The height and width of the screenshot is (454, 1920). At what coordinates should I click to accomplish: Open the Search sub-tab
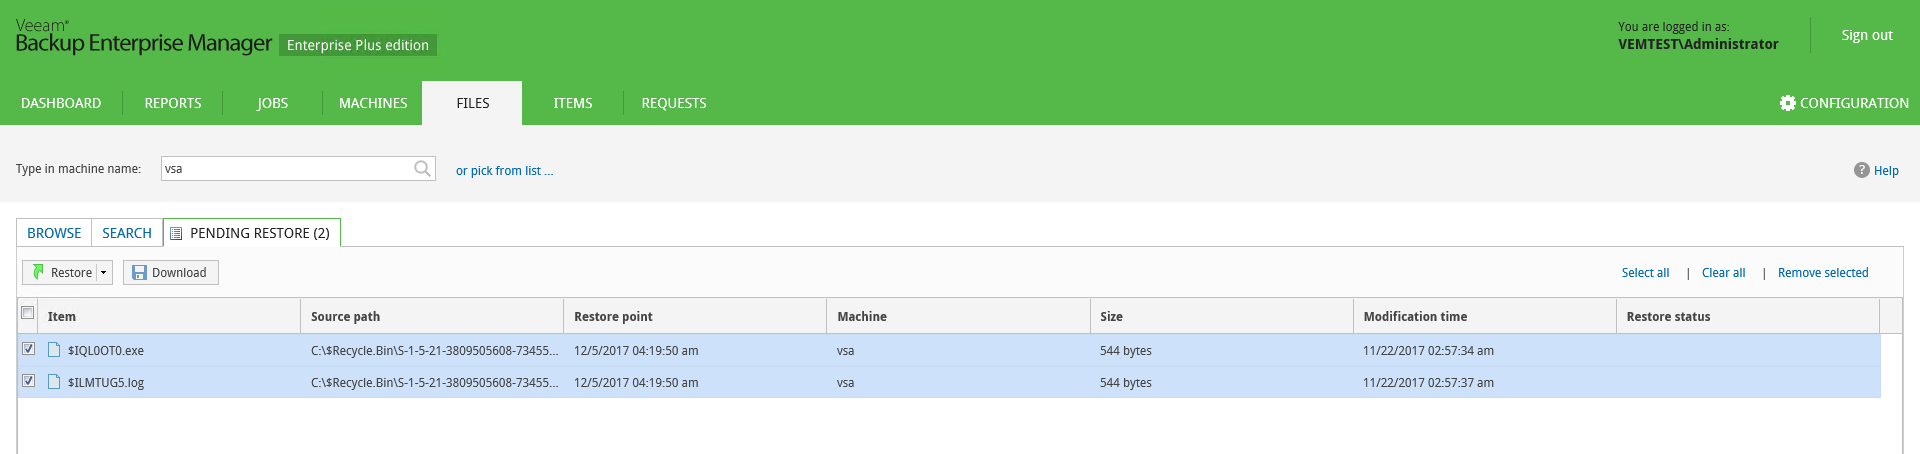pyautogui.click(x=127, y=233)
